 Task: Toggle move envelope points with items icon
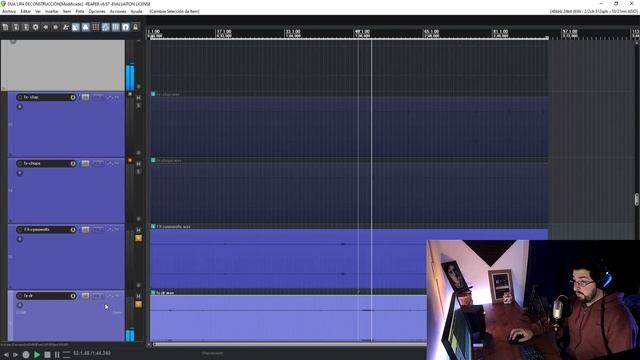click(x=106, y=27)
